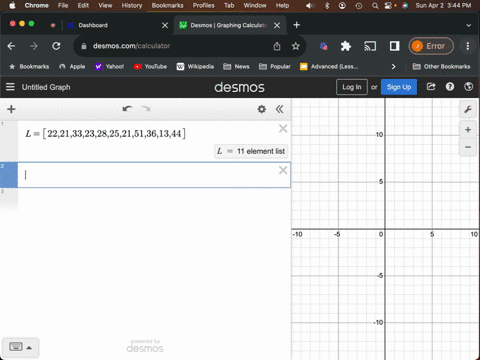This screenshot has height=360, width=480.
Task: Open the Apple menu
Action: click(x=12, y=5)
